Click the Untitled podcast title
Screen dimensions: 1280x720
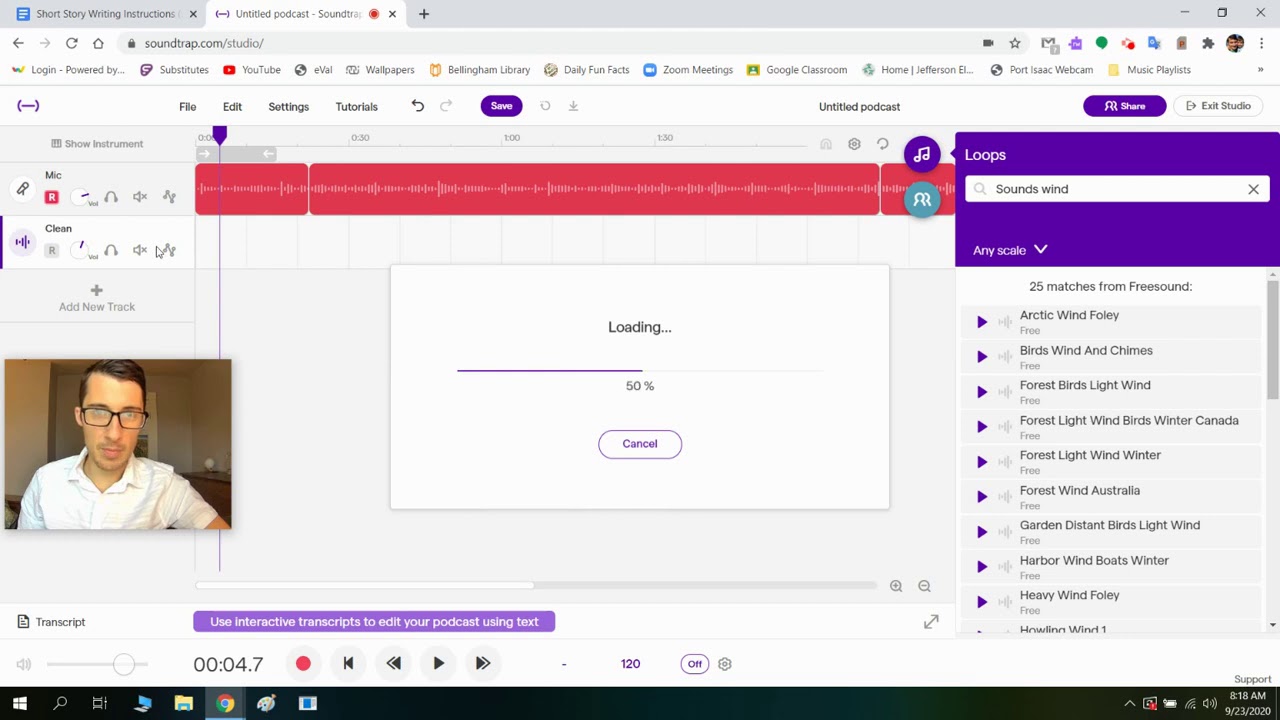tap(859, 107)
